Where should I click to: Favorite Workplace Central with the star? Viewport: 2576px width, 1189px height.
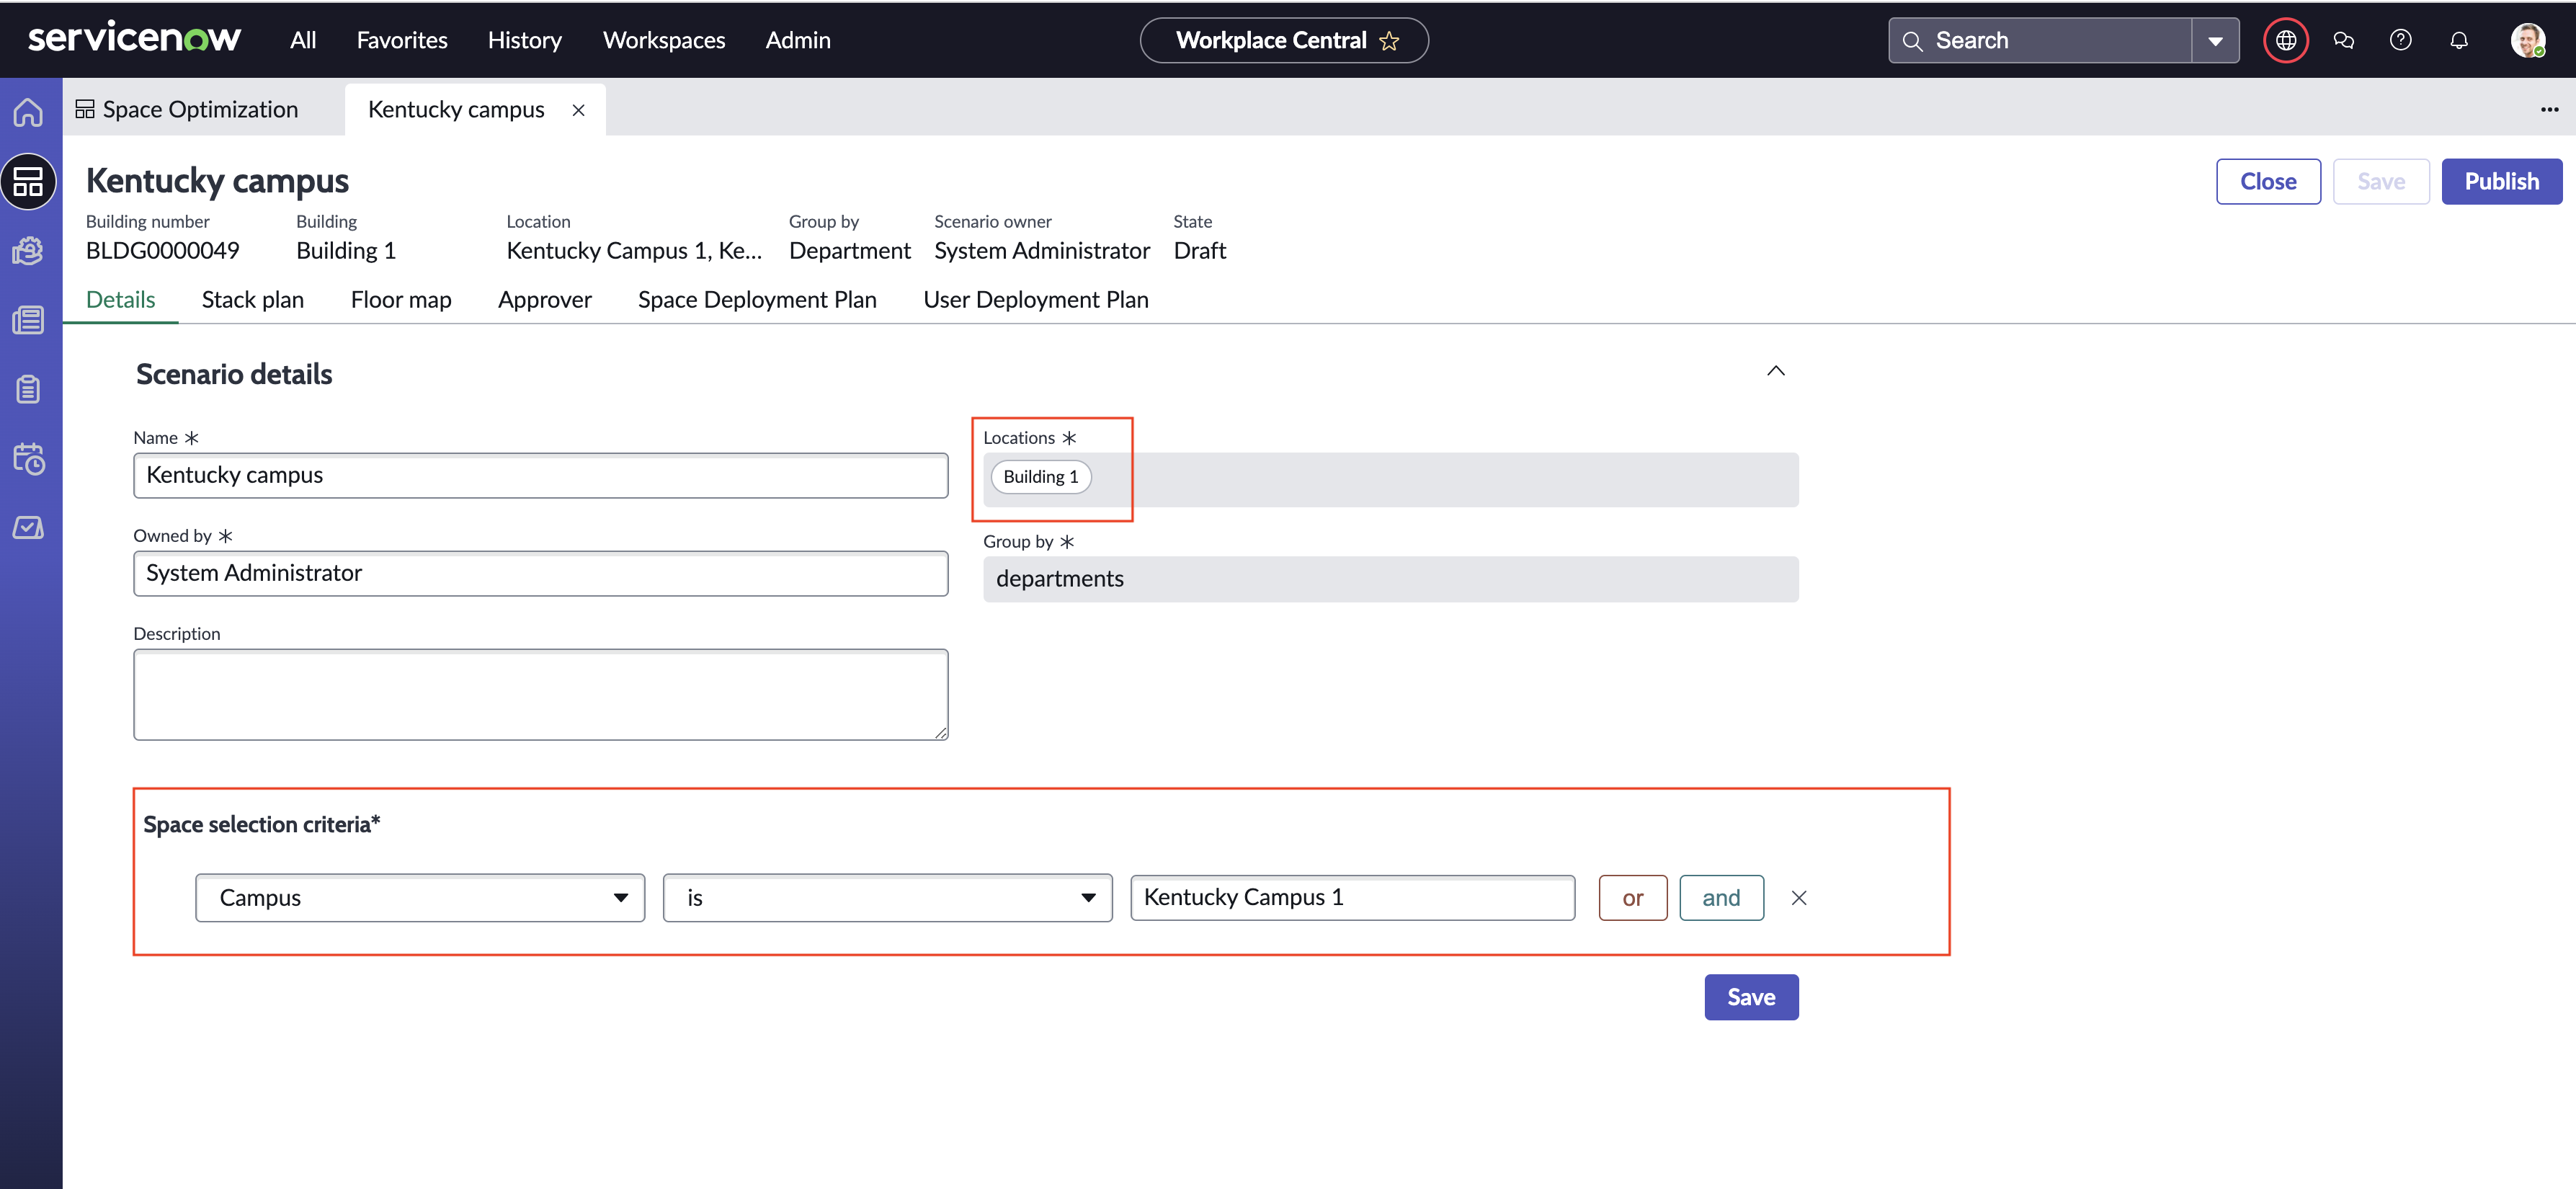tap(1389, 41)
